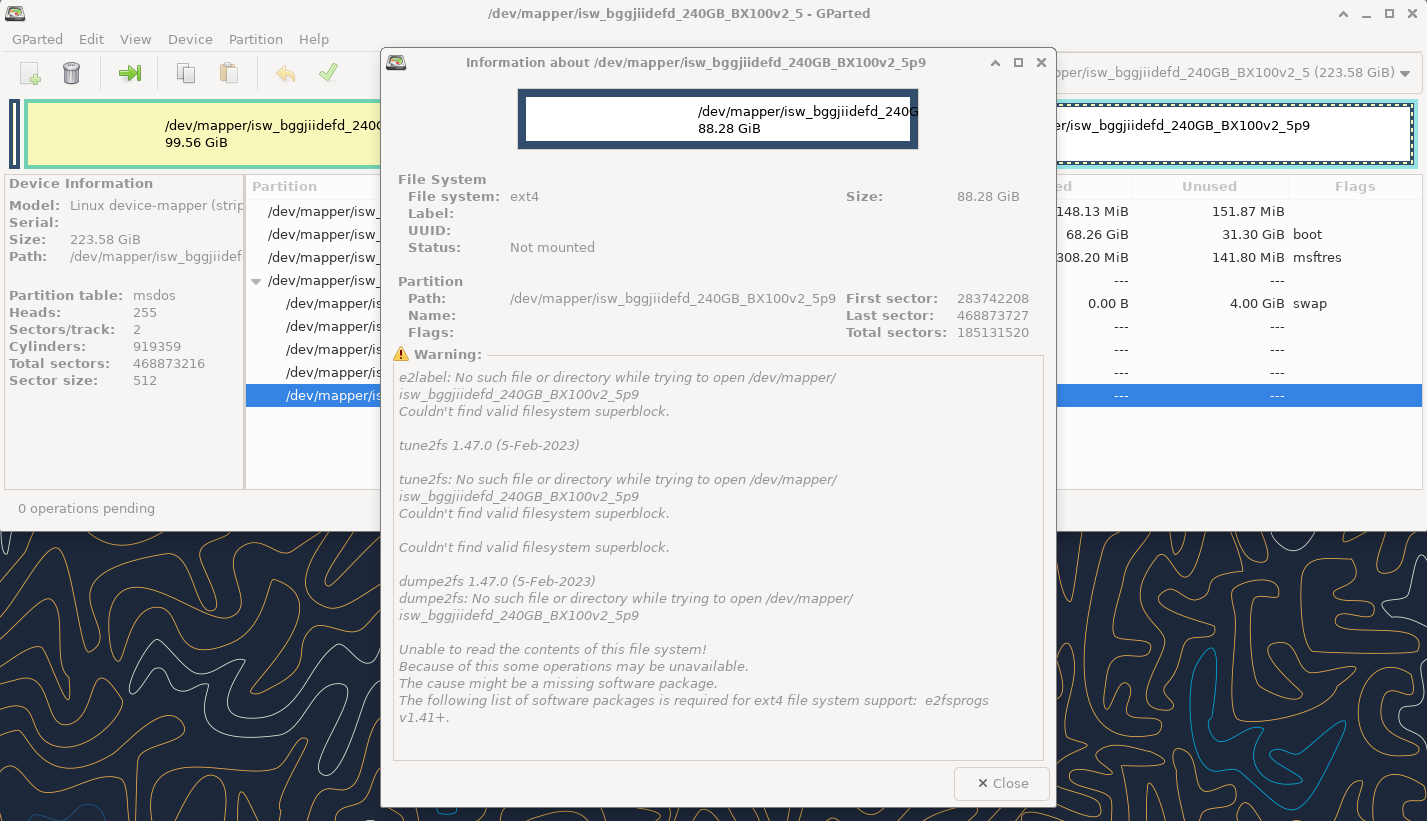Viewport: 1427px width, 821px height.
Task: Minimize the Information dialog with the caret button
Action: click(x=995, y=62)
